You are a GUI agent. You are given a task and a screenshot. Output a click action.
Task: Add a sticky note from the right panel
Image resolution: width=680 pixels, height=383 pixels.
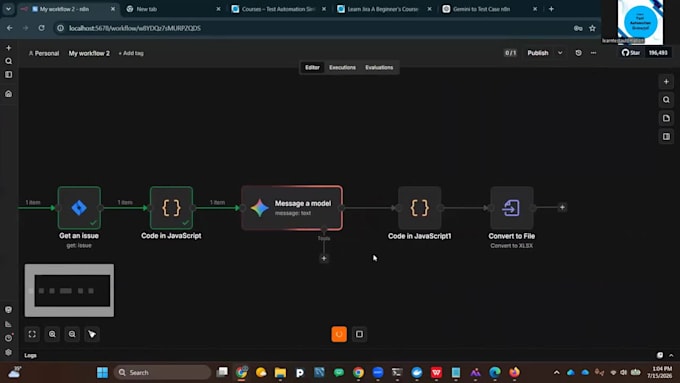pos(666,118)
